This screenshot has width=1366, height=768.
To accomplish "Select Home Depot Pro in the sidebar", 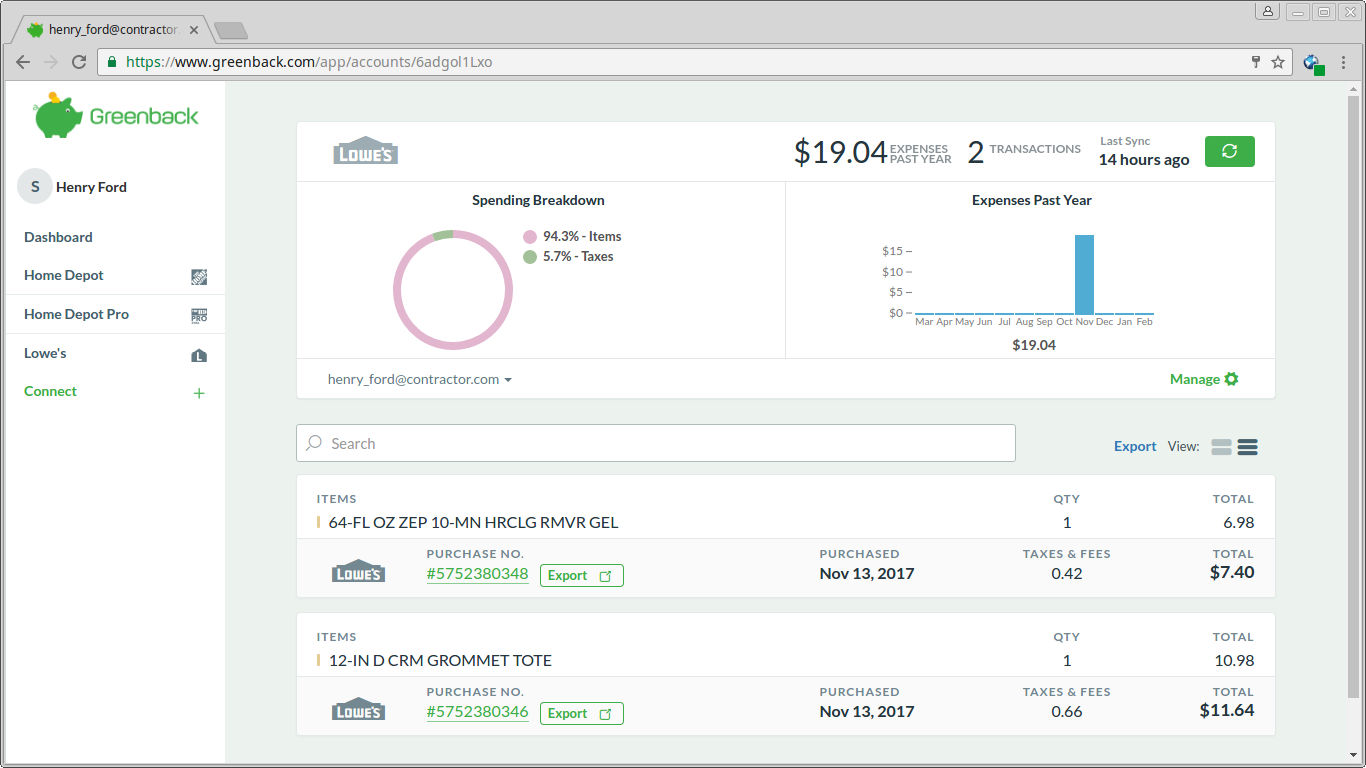I will point(77,314).
